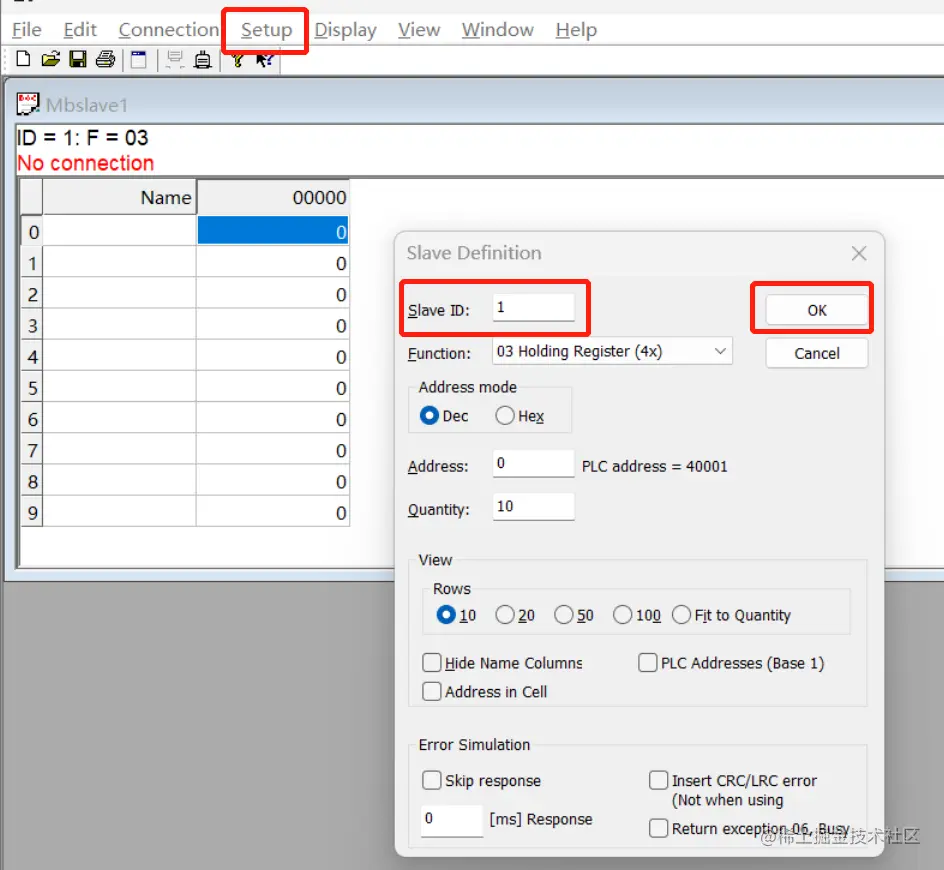
Task: Select the Dec address mode radio button
Action: (x=430, y=416)
